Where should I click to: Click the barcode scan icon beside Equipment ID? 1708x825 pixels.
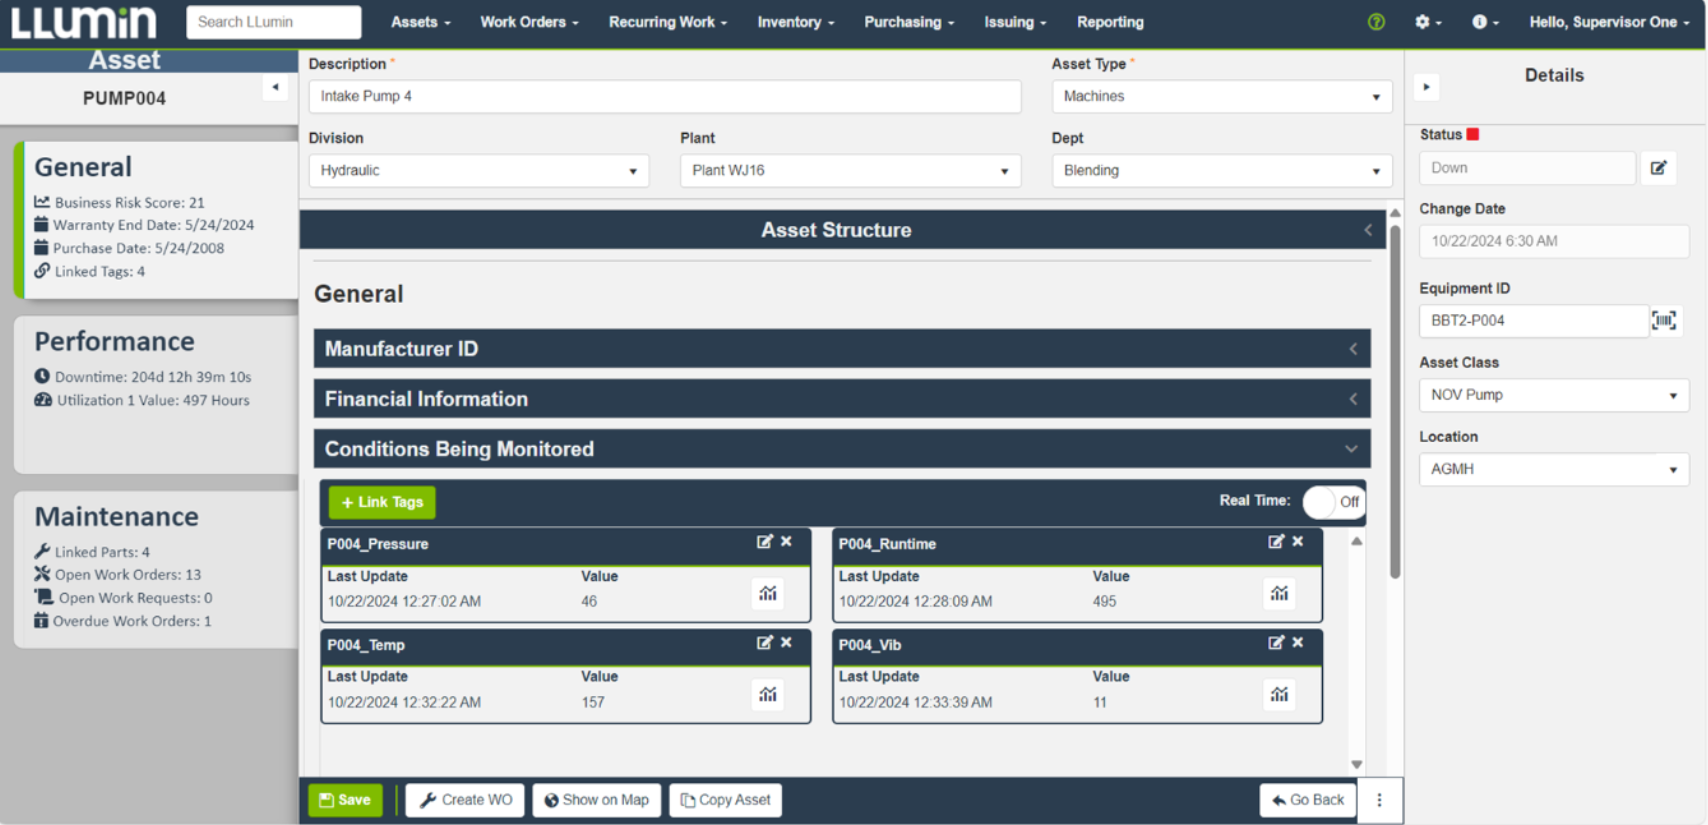1664,320
